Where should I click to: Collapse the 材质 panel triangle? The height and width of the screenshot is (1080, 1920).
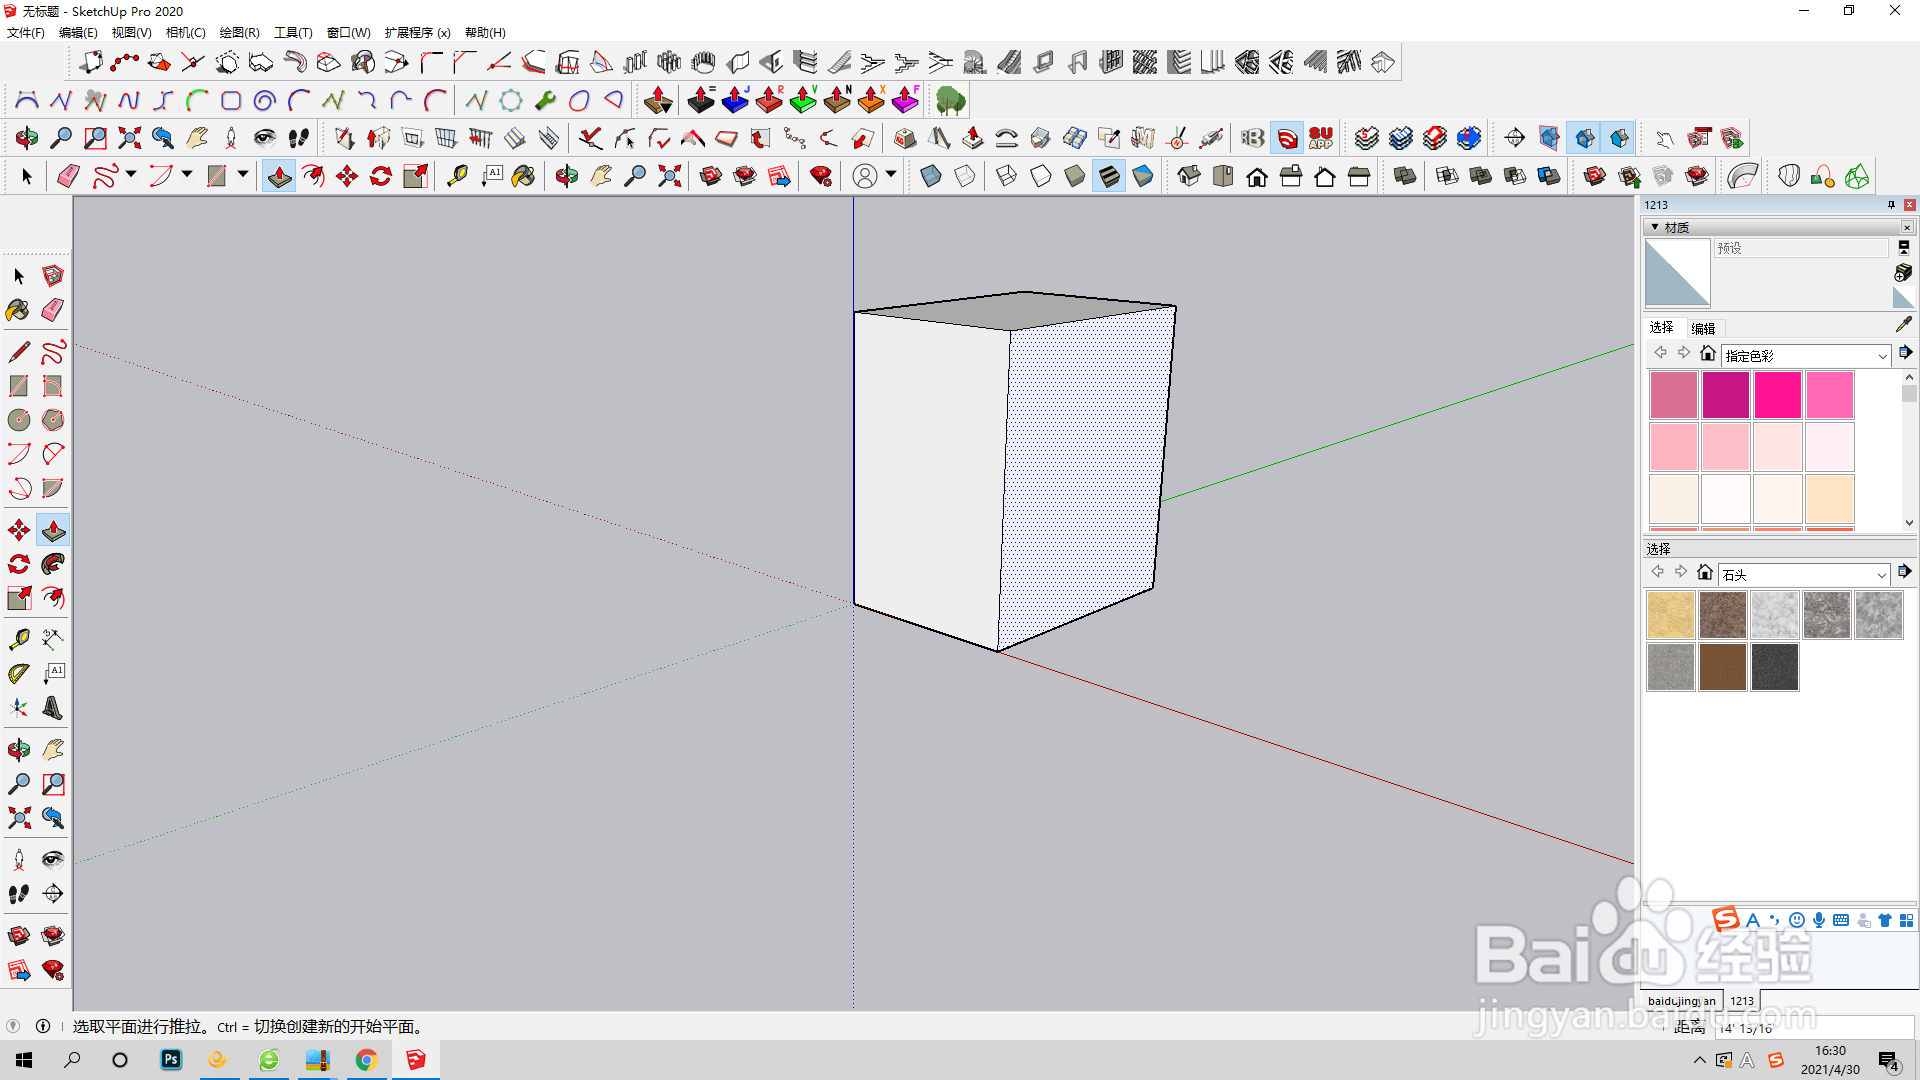[1655, 228]
